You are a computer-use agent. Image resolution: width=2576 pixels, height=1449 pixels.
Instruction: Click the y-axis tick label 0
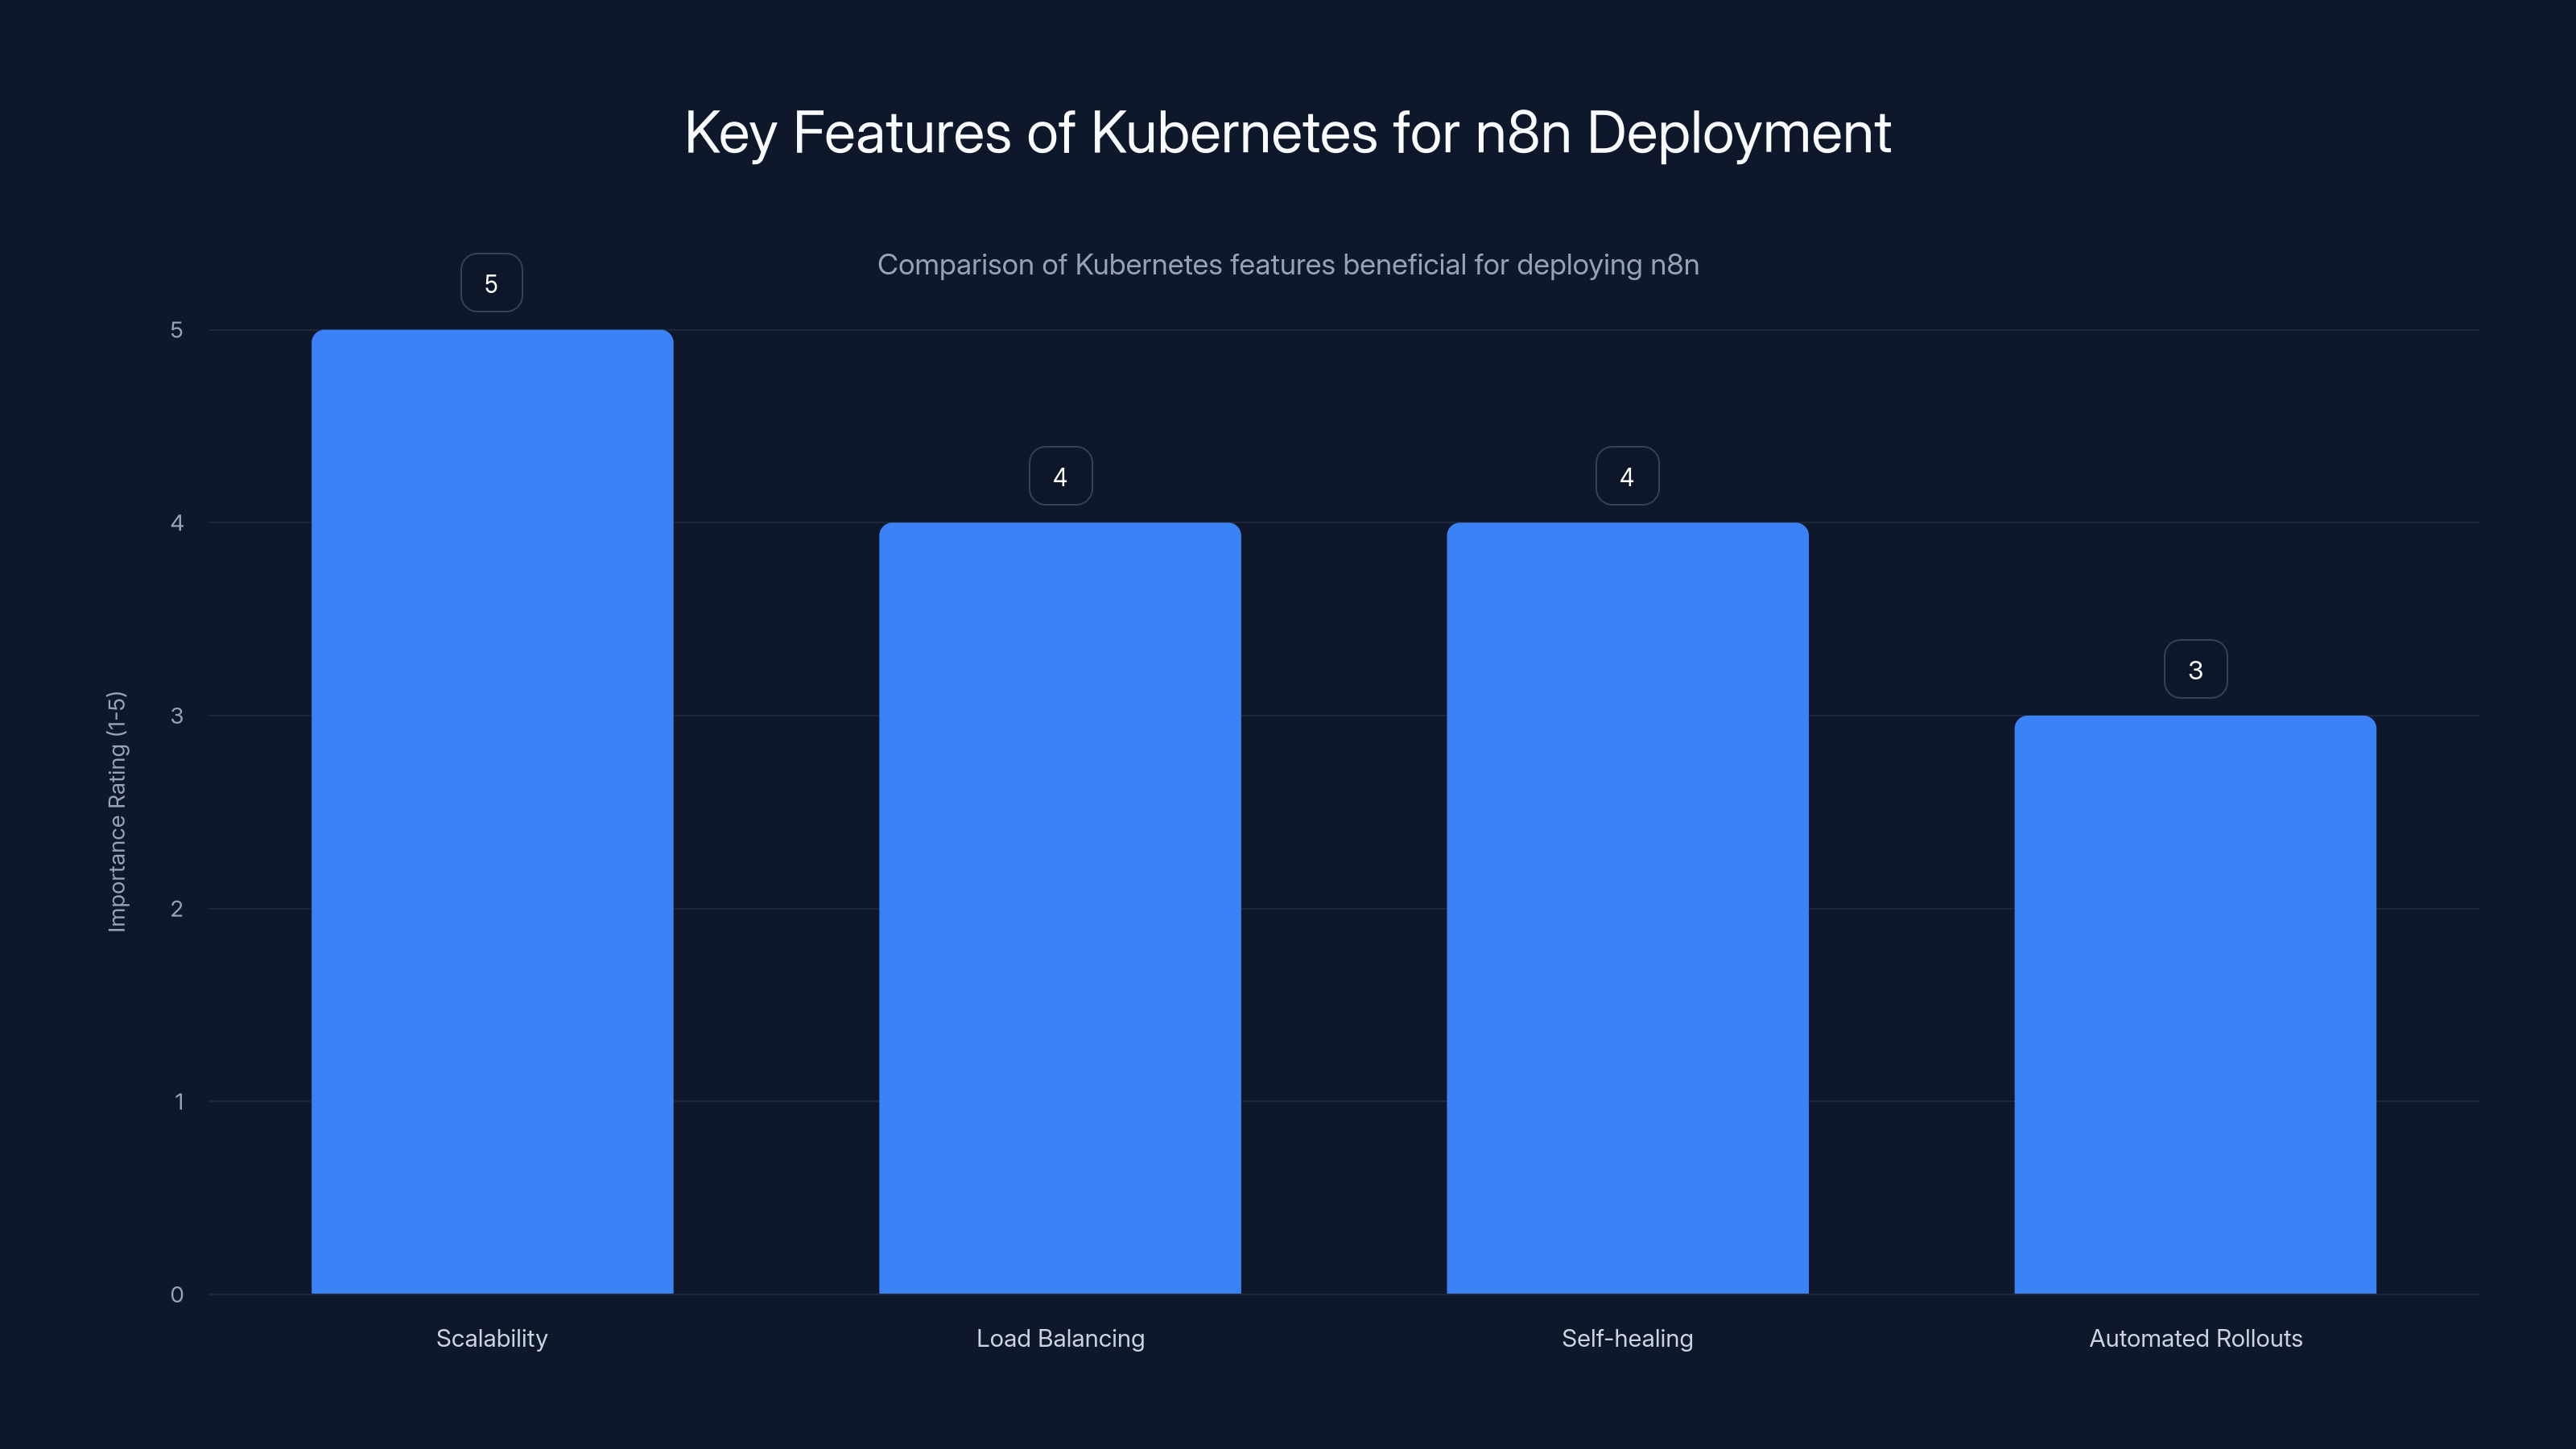tap(177, 1295)
